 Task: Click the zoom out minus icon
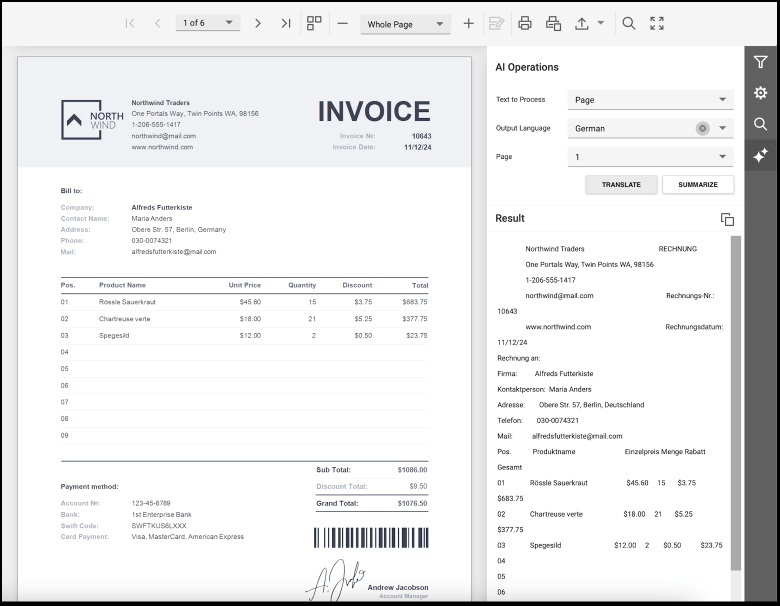[342, 23]
